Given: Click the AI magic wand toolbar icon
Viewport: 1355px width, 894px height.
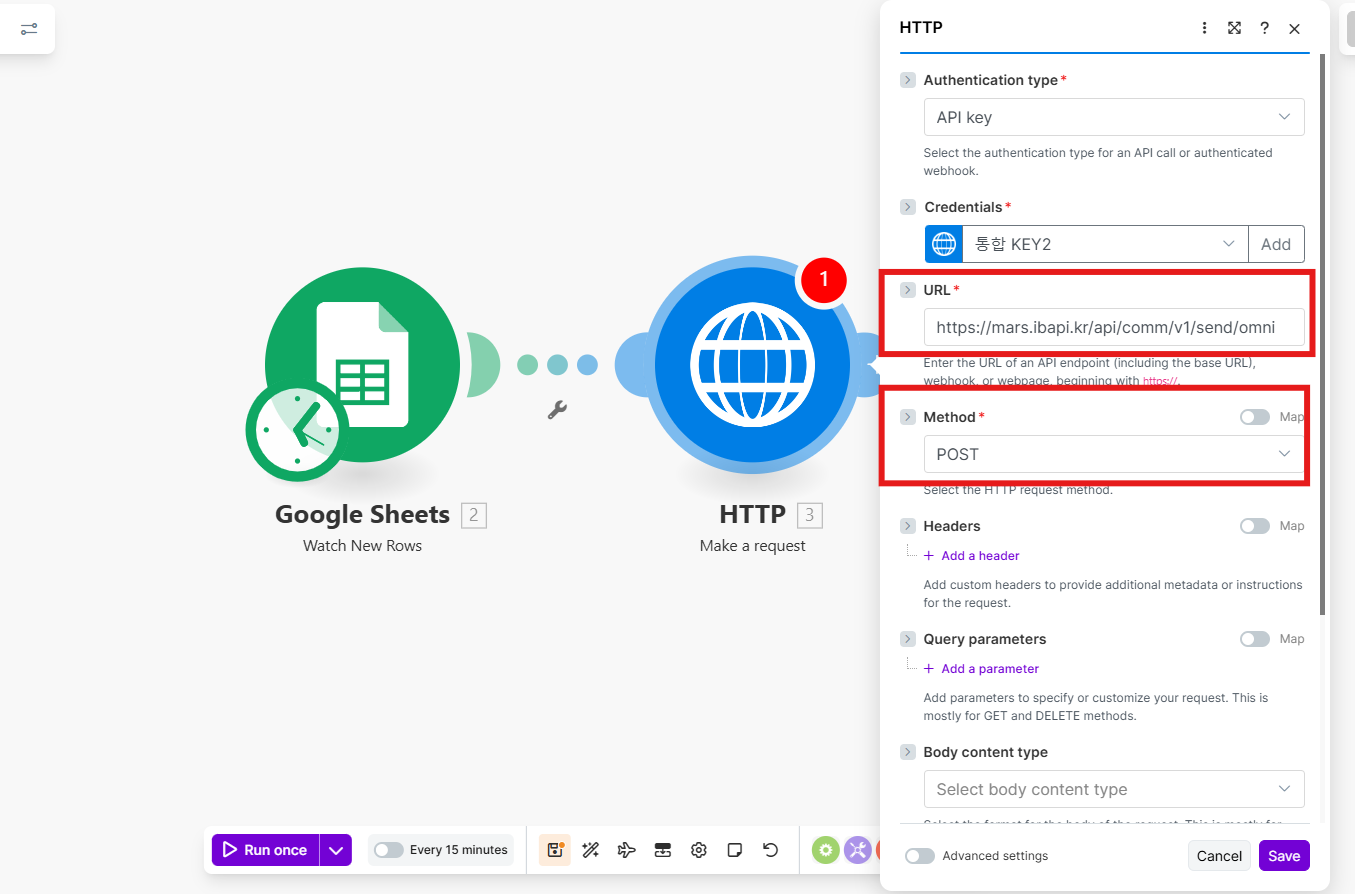Looking at the screenshot, I should [591, 850].
